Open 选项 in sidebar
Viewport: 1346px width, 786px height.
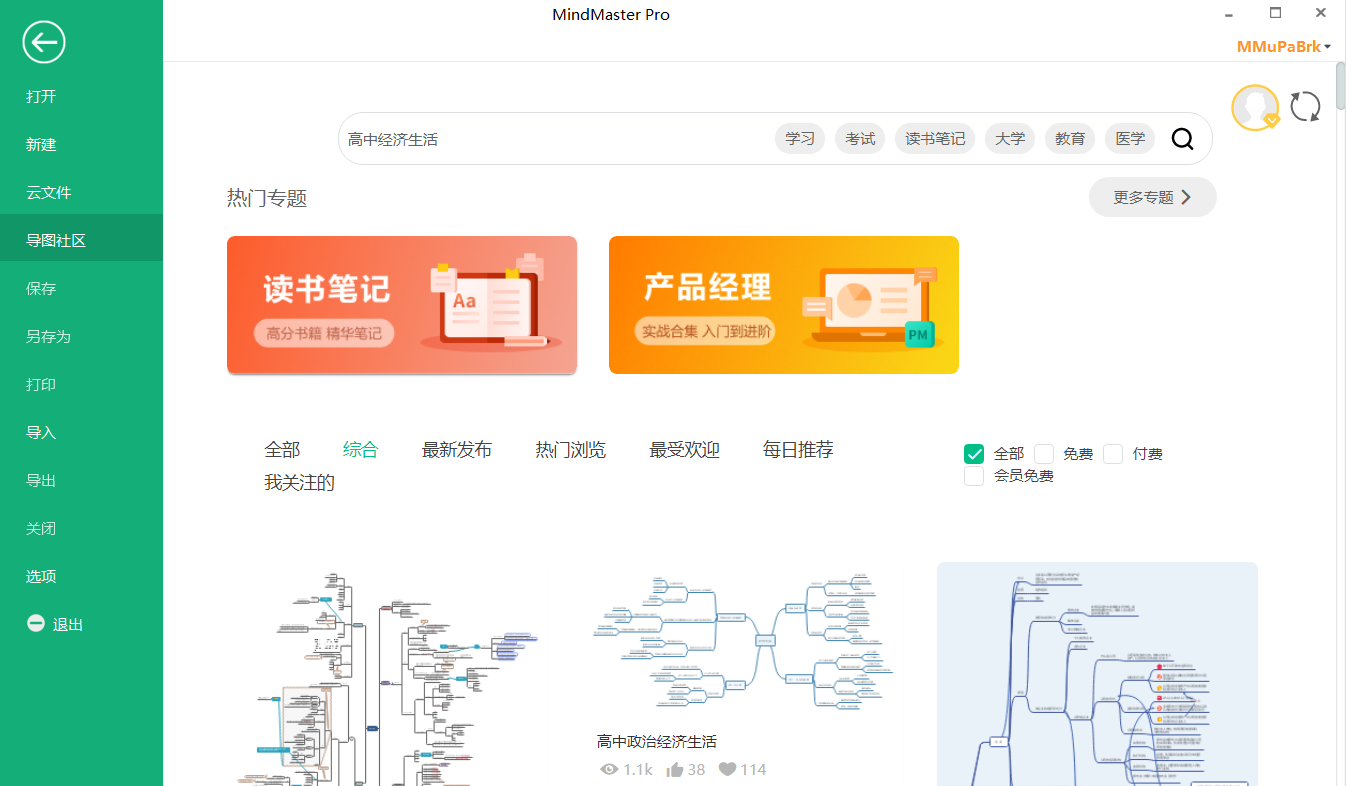[x=81, y=577]
